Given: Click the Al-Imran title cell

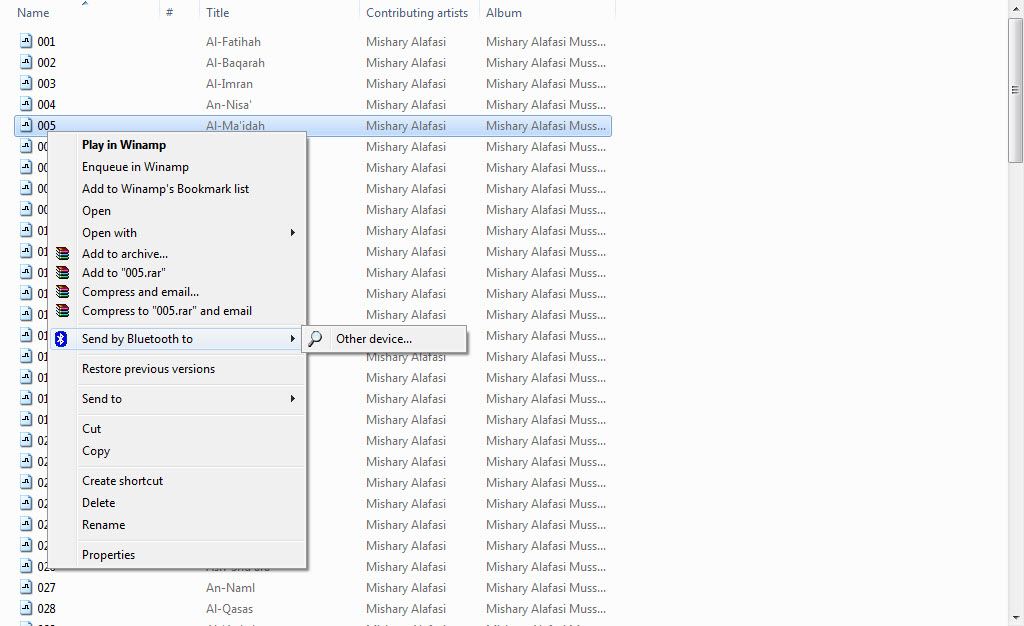Looking at the screenshot, I should 229,84.
